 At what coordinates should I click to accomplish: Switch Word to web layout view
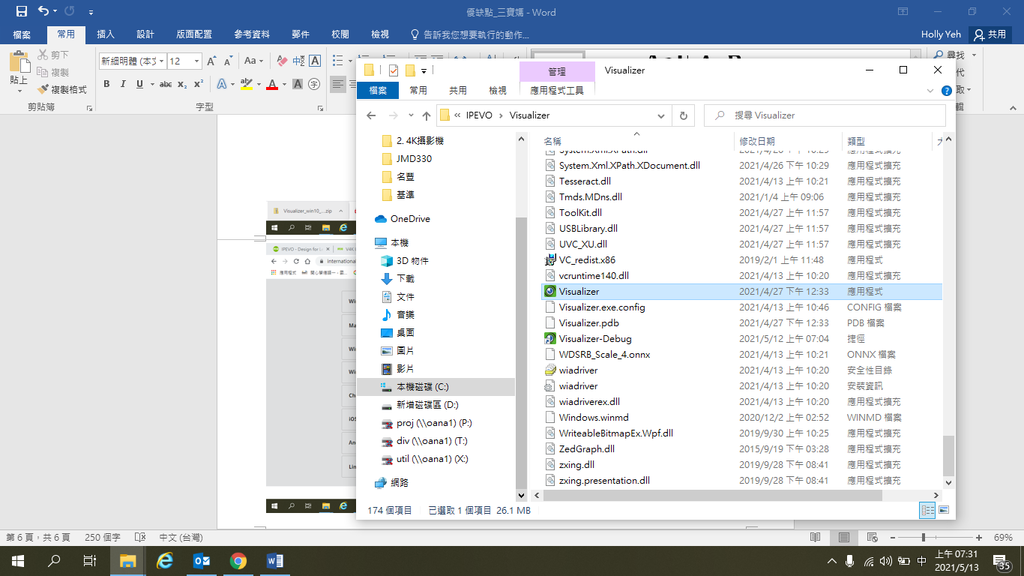coord(872,537)
